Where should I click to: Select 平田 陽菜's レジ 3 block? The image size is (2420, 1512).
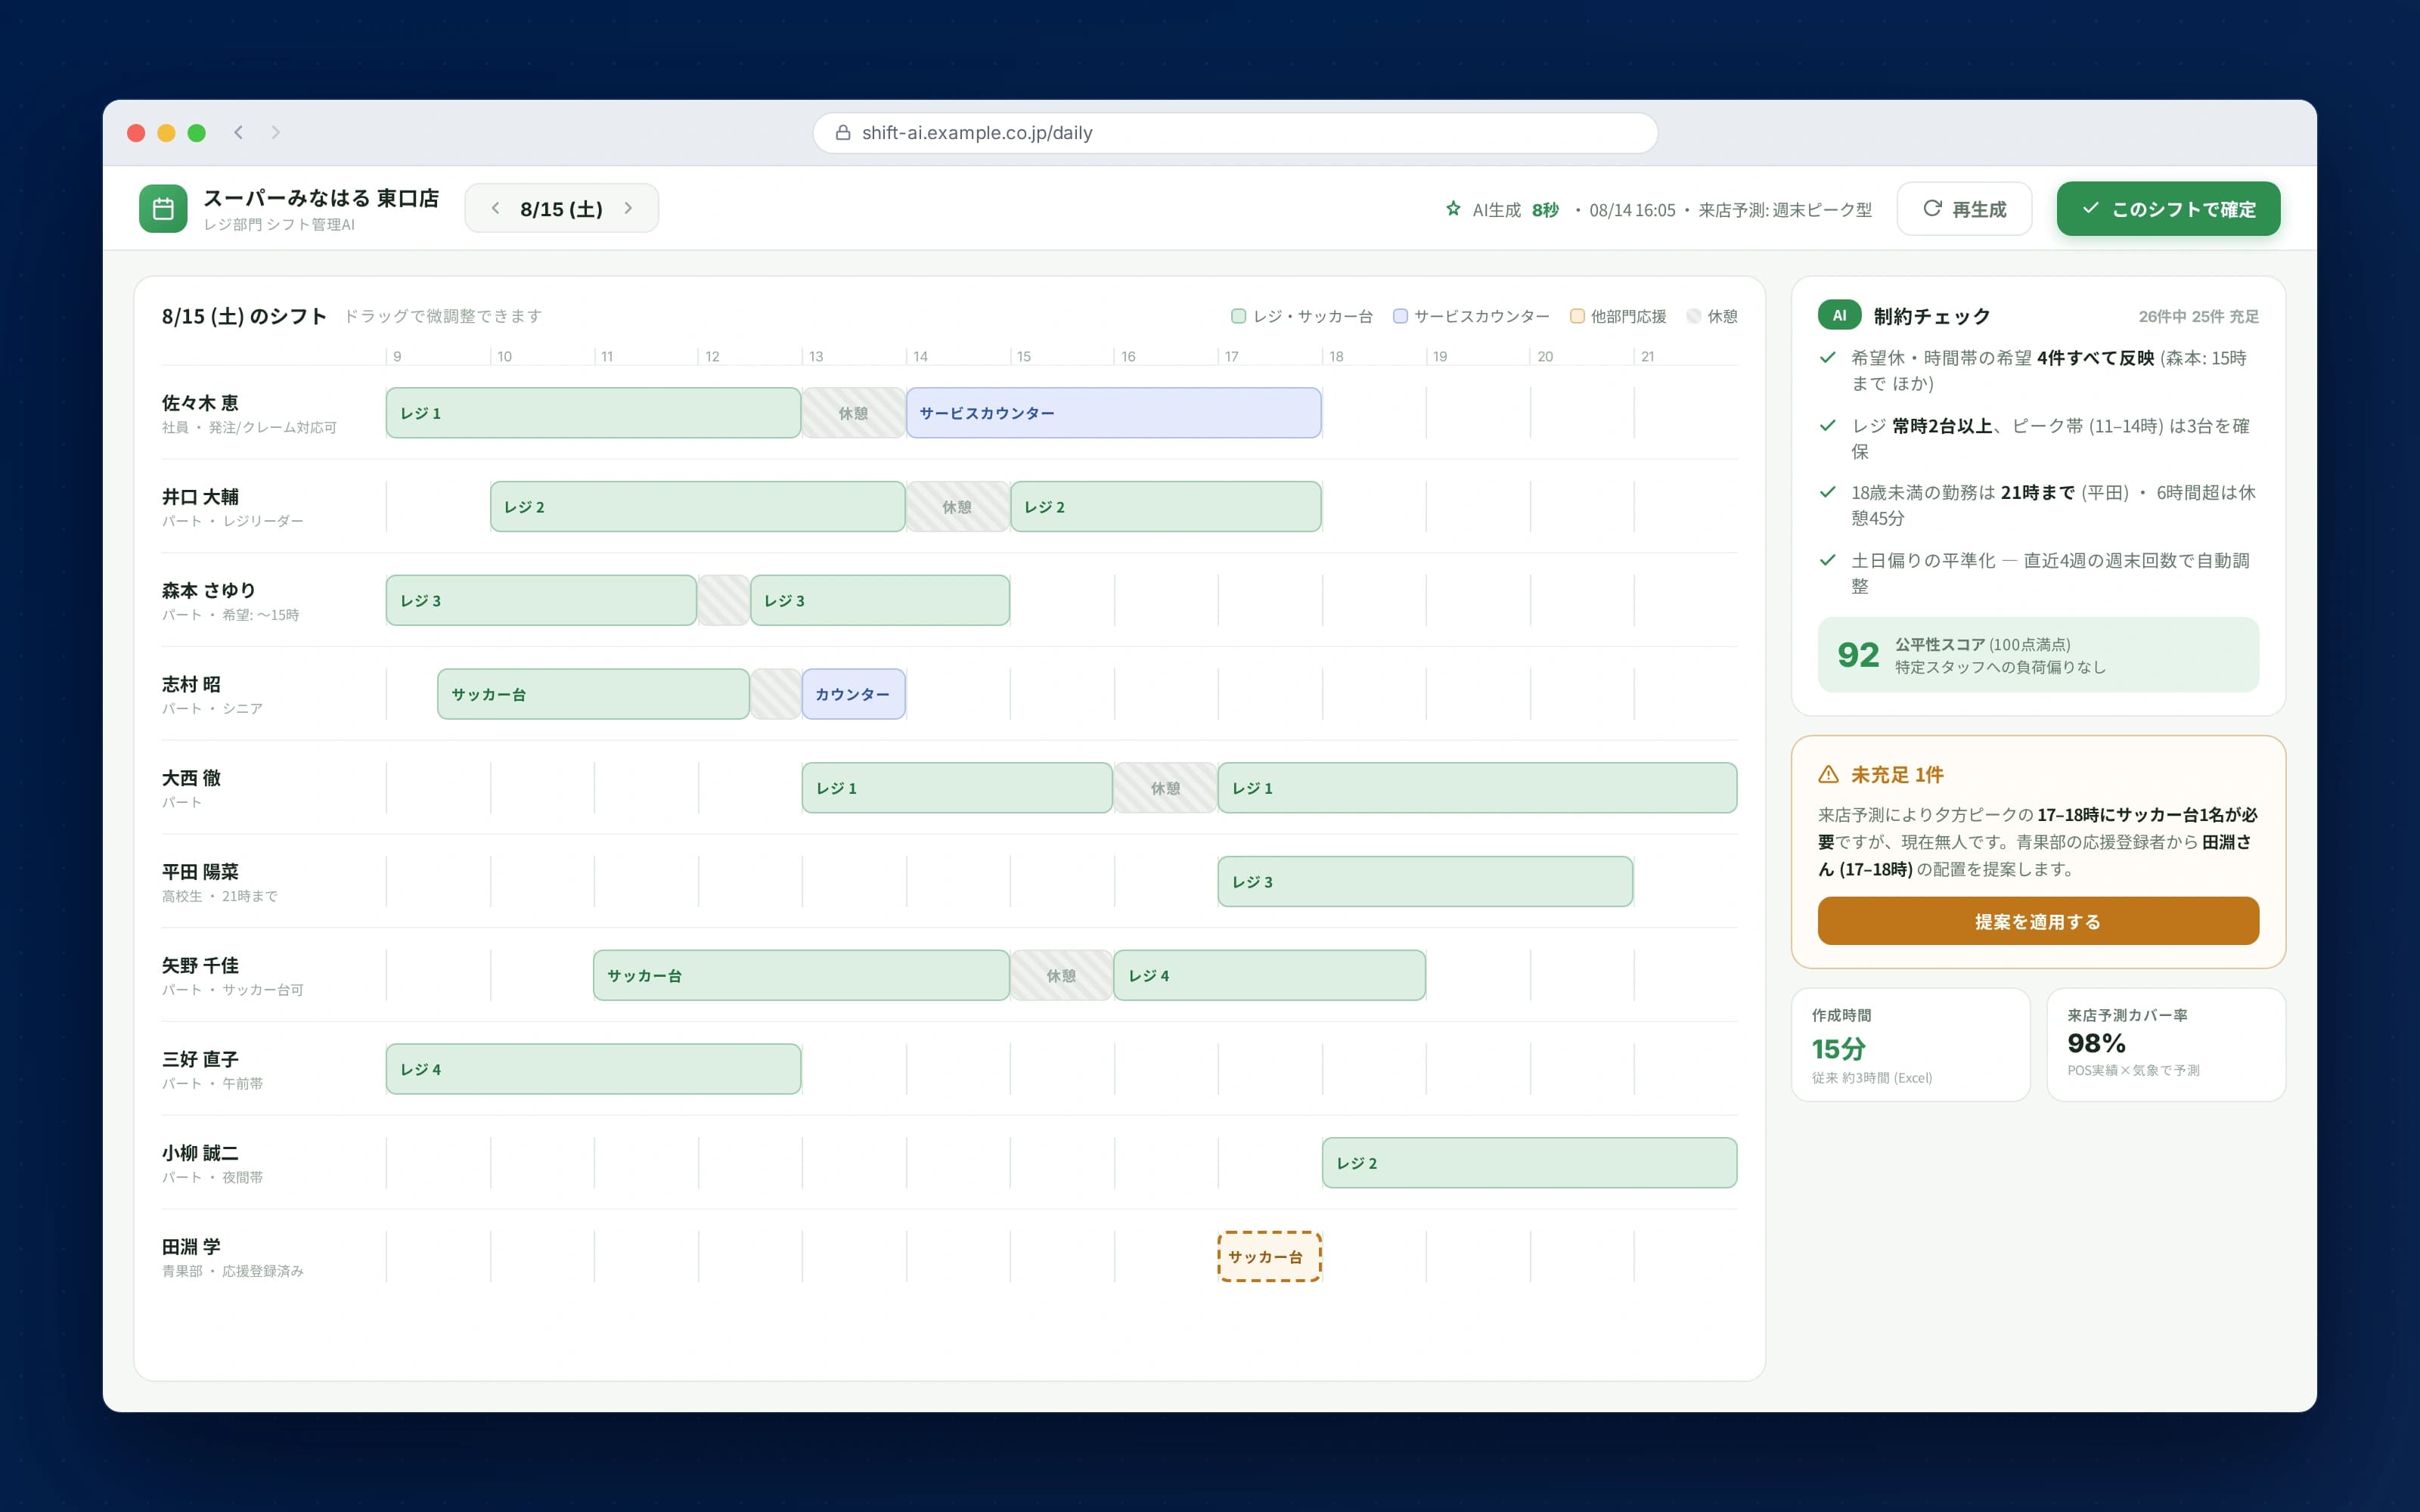[x=1425, y=882]
